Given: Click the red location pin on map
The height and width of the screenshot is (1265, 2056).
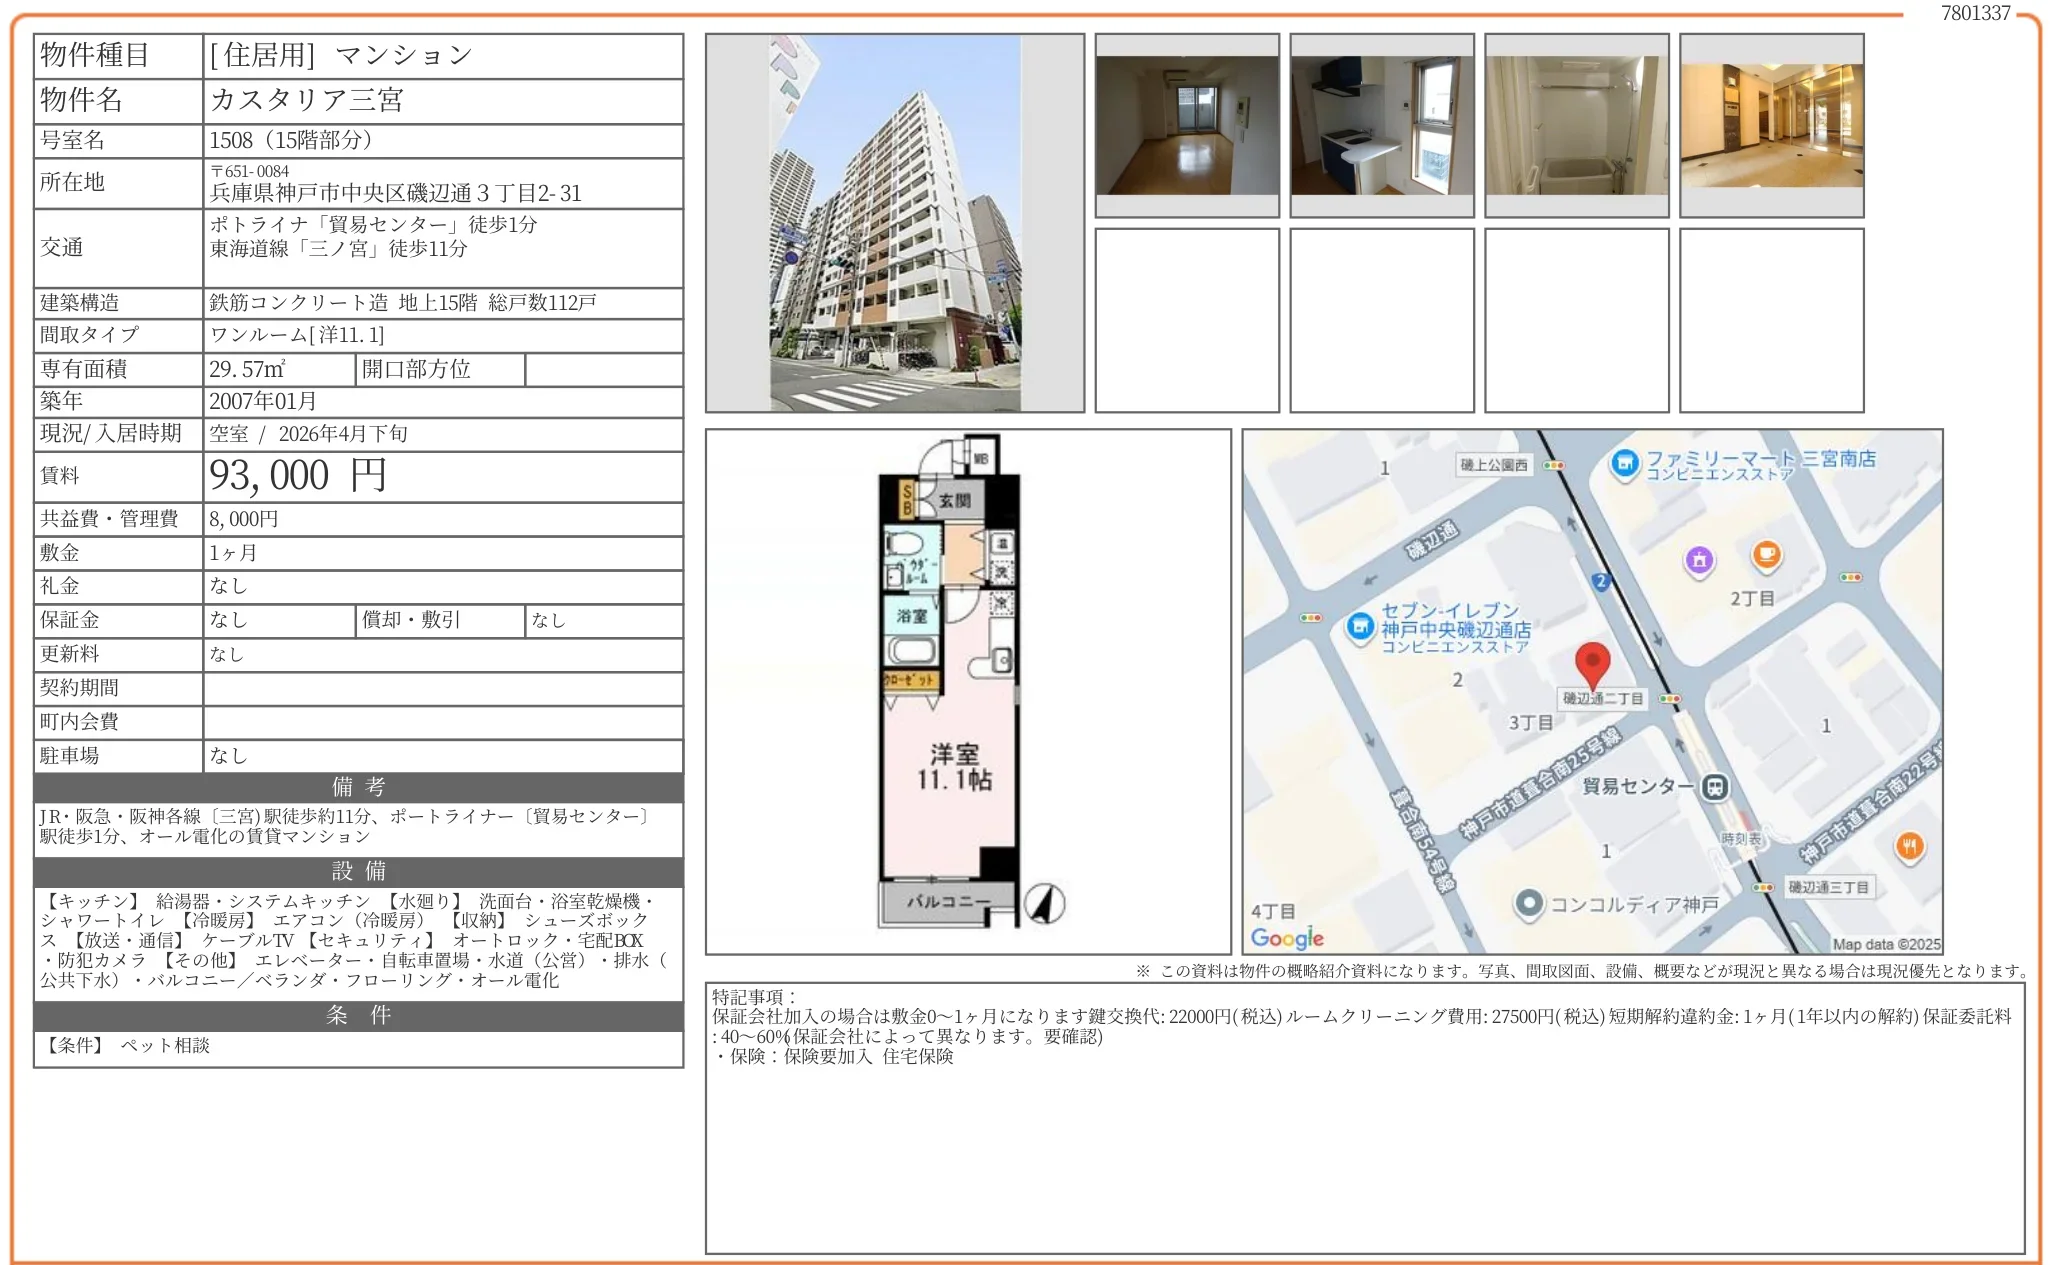Looking at the screenshot, I should [x=1591, y=663].
